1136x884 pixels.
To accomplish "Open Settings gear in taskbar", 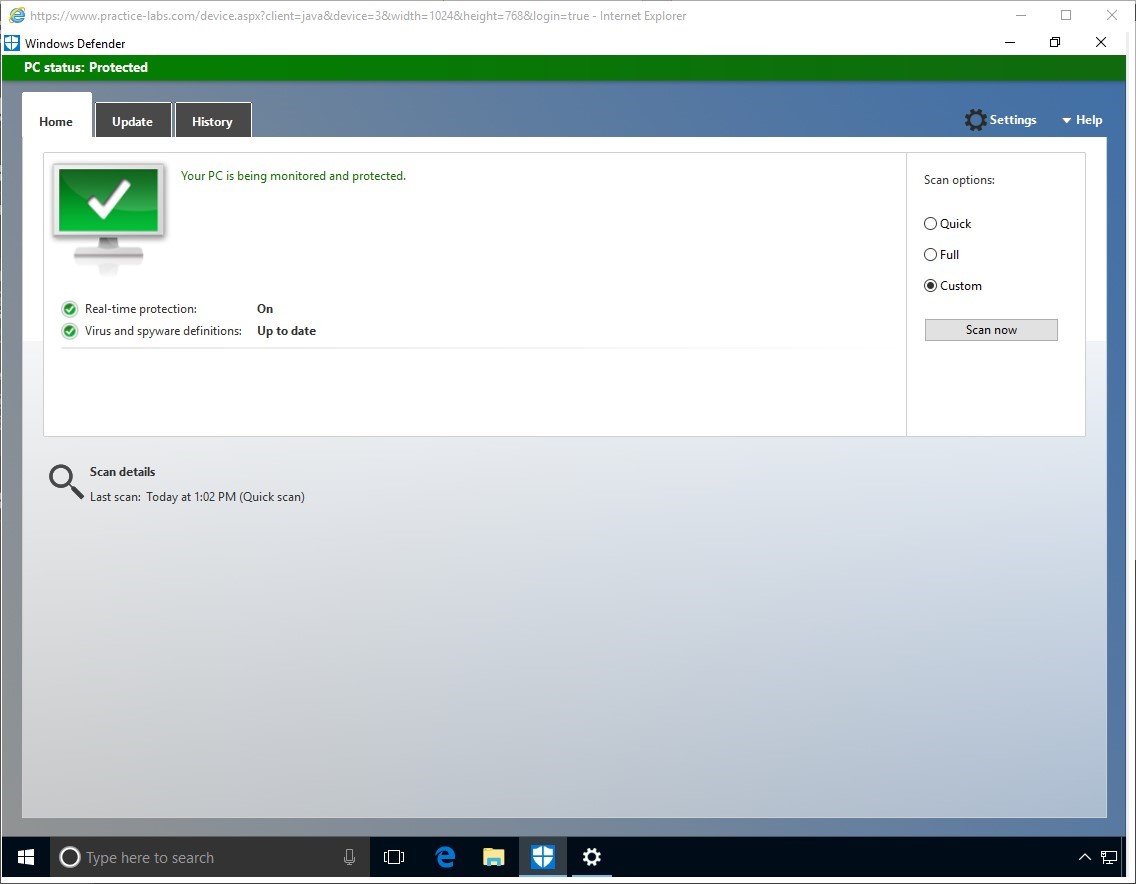I will pos(592,857).
